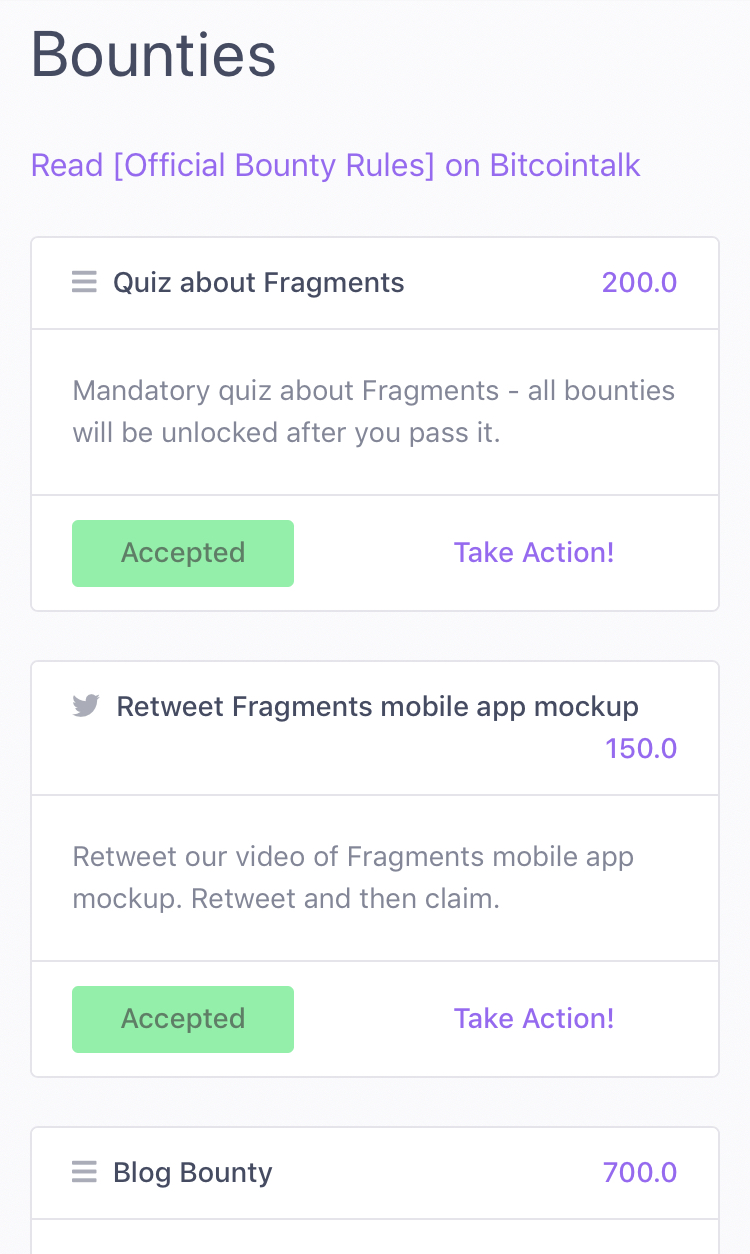Screen dimensions: 750x1254
Task: Click list icon beside Quiz about Fragments
Action: tap(85, 283)
